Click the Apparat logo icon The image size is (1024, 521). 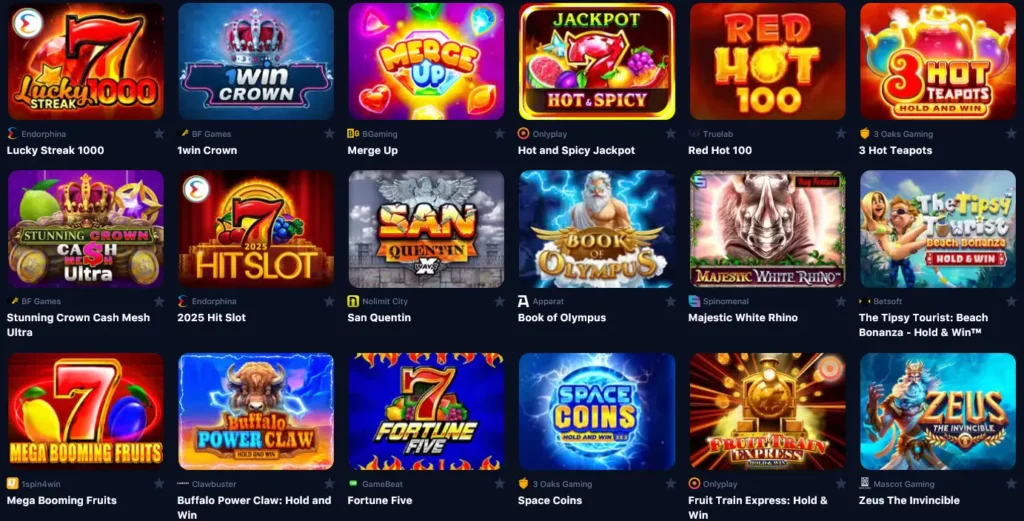point(523,301)
